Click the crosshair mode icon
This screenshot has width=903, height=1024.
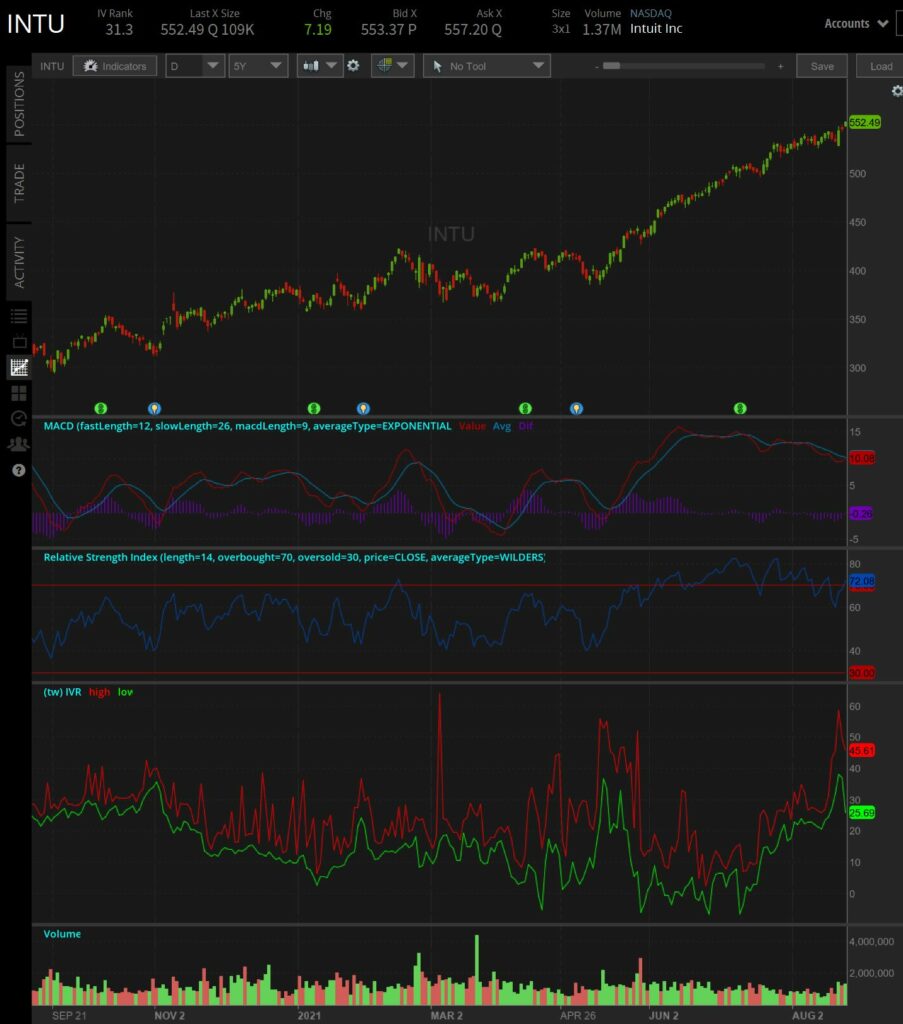click(x=385, y=65)
